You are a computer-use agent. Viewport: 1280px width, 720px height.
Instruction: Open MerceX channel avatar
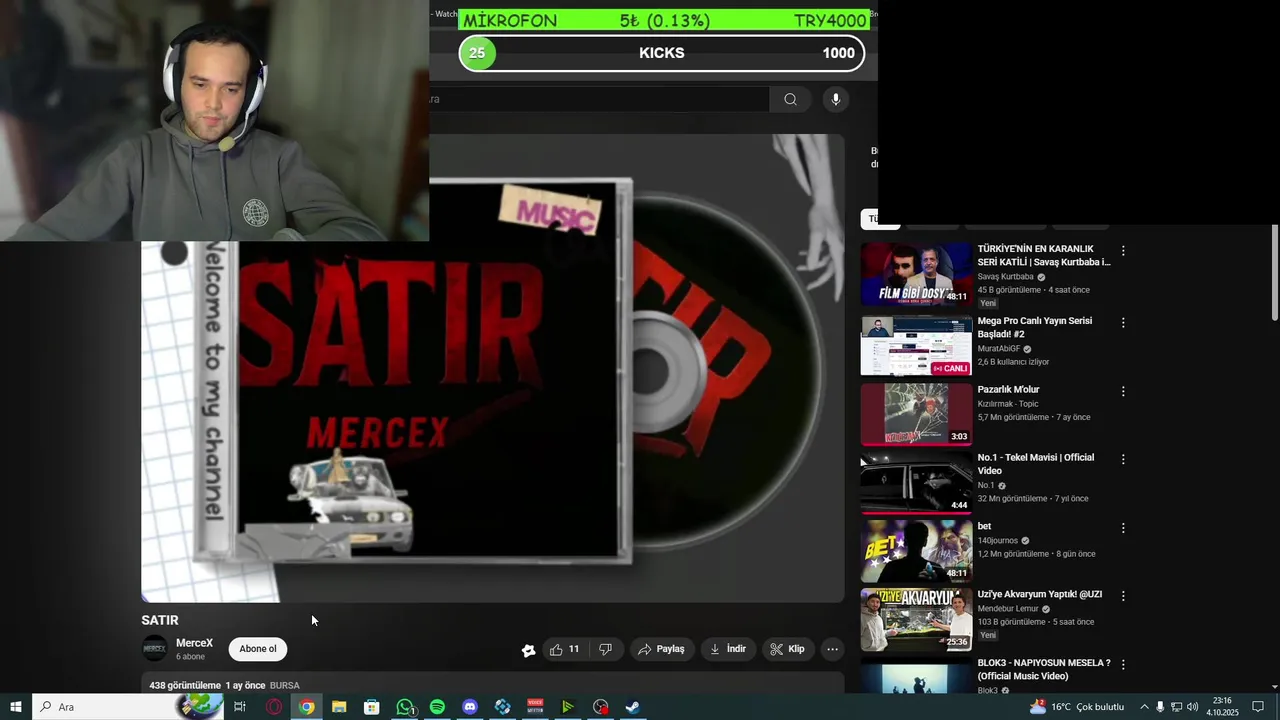click(x=155, y=649)
